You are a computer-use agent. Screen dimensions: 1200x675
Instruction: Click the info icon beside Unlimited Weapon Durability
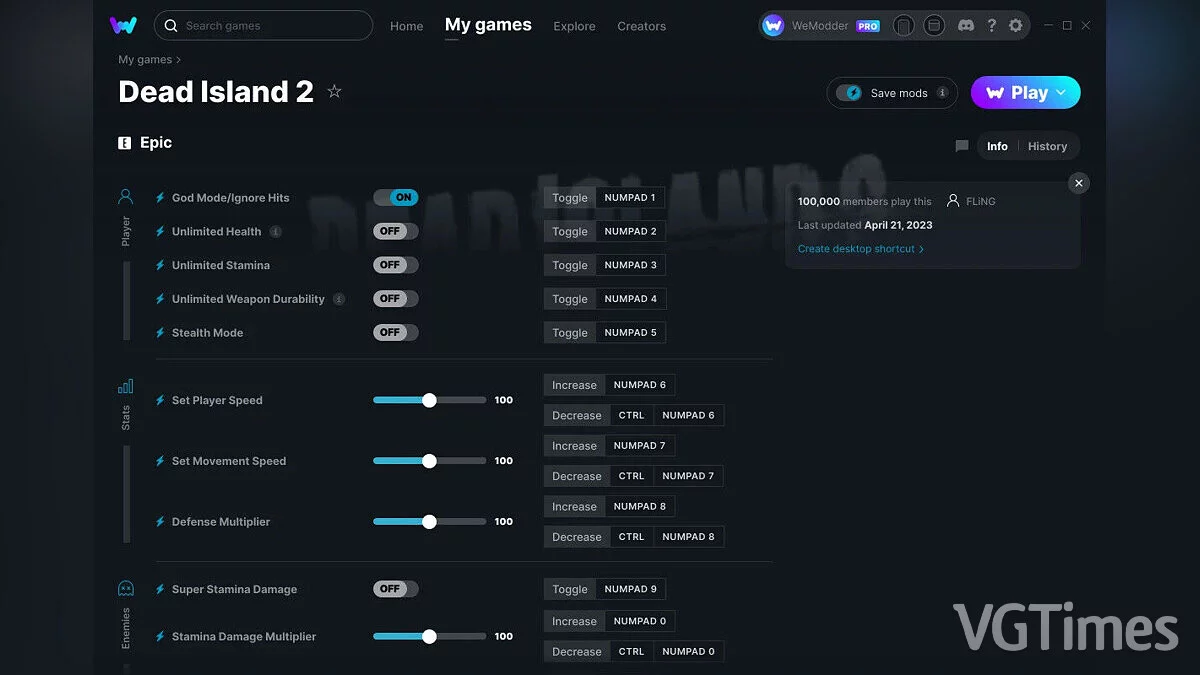coord(339,299)
